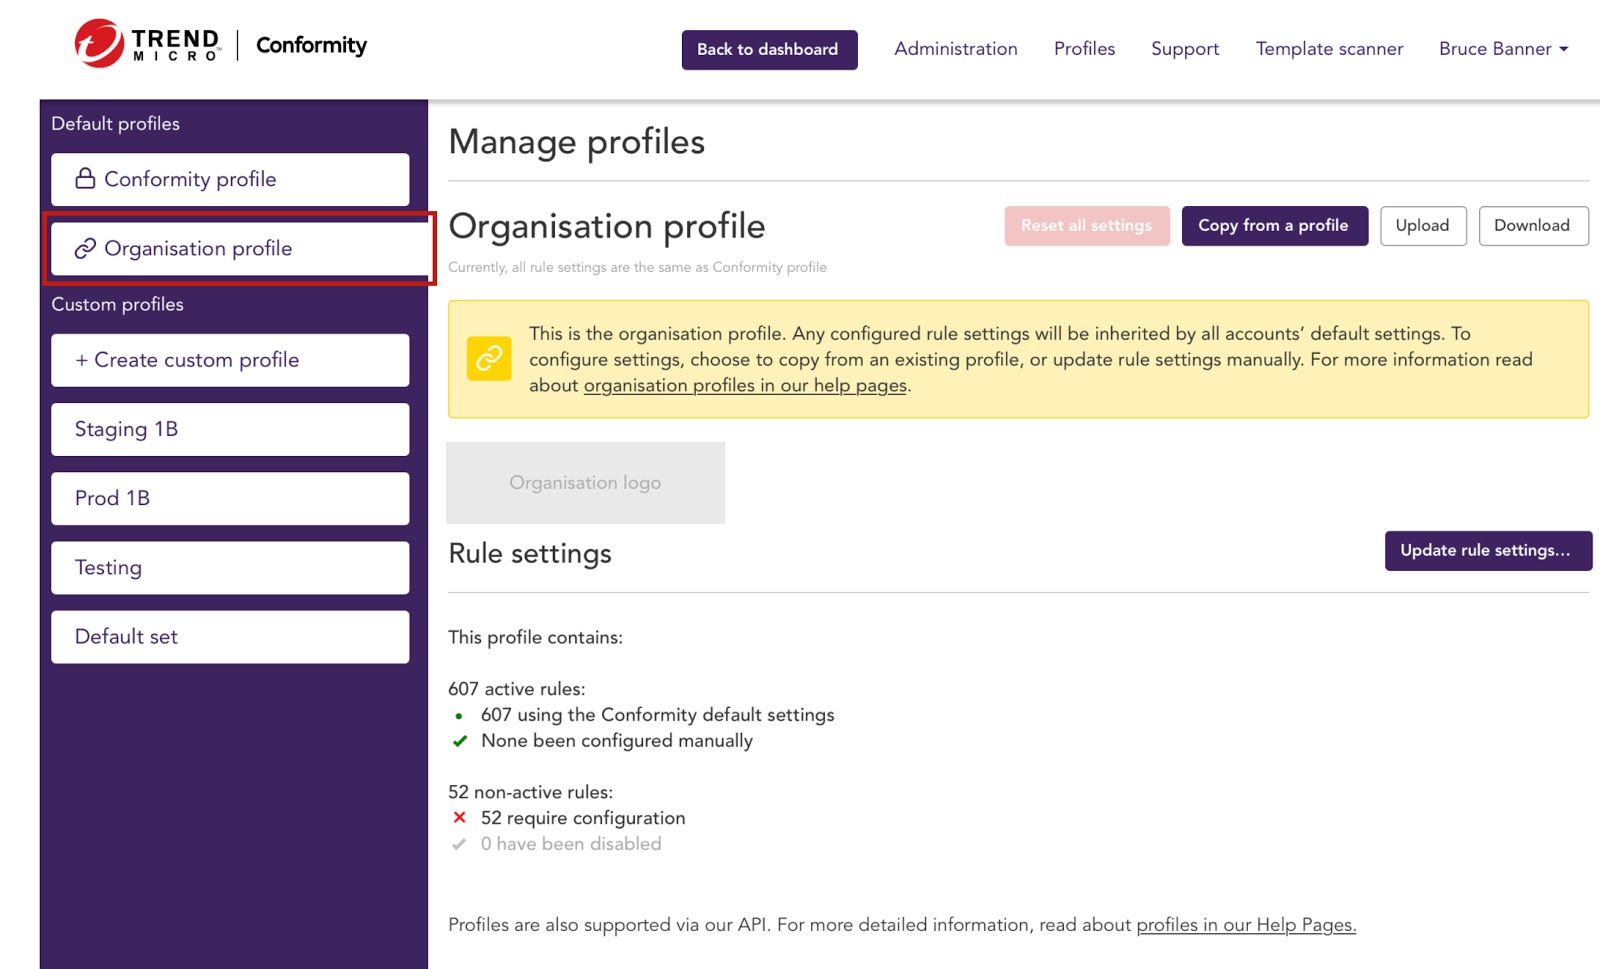Open the Testing profile
1600x969 pixels.
pyautogui.click(x=230, y=568)
